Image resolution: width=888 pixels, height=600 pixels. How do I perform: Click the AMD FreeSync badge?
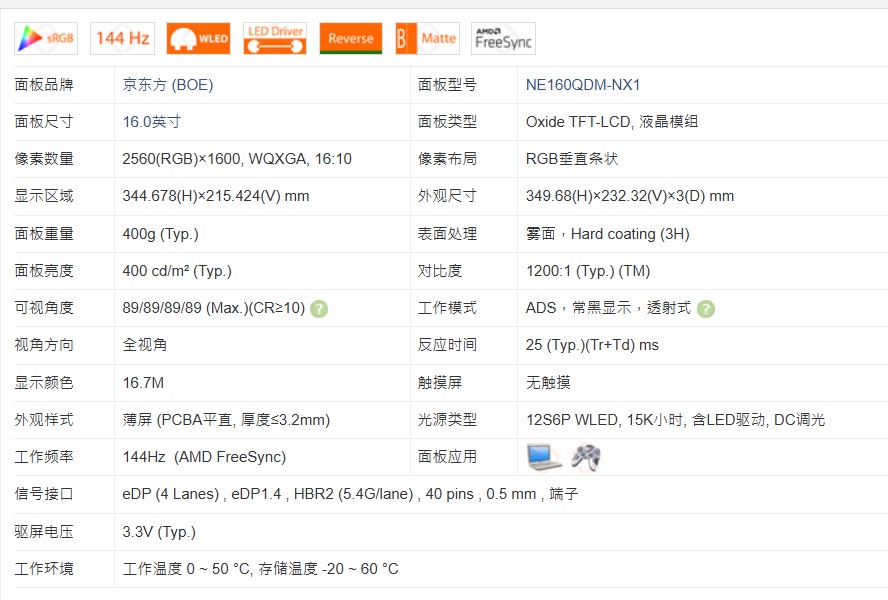[503, 39]
